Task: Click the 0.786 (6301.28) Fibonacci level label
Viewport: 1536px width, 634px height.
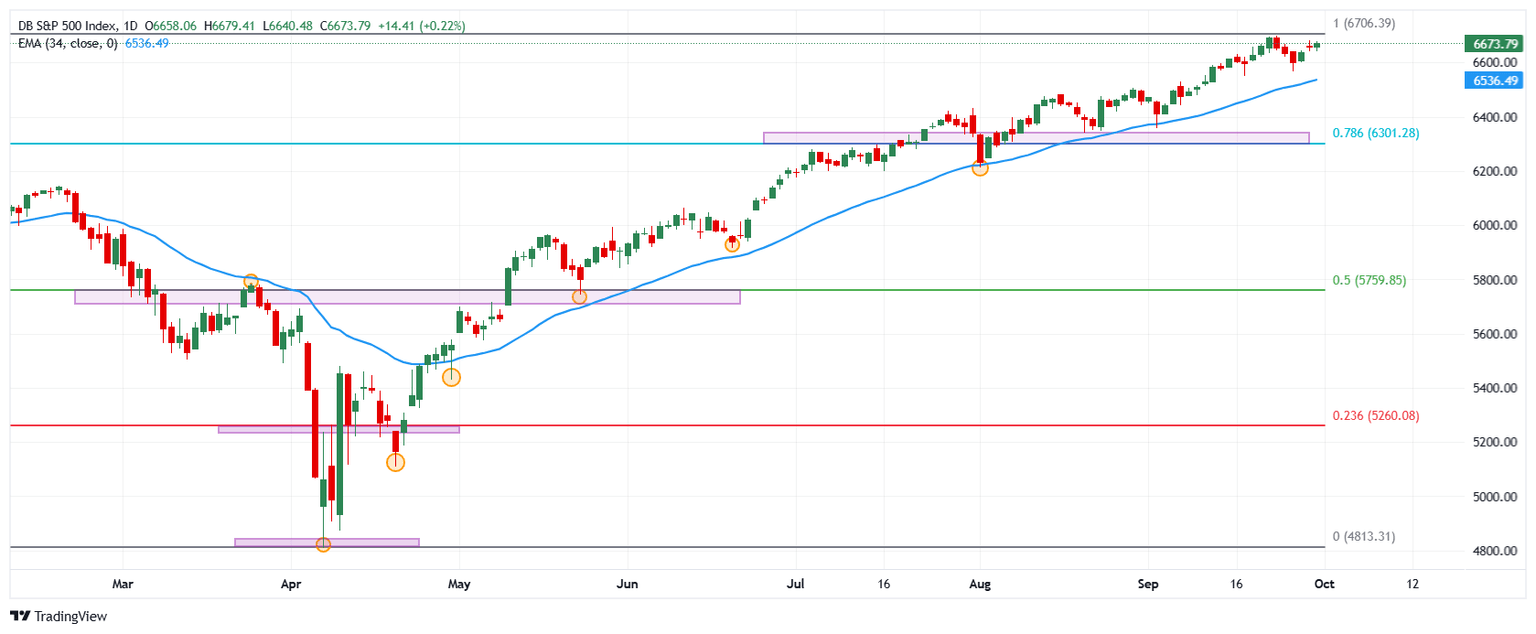Action: pyautogui.click(x=1375, y=133)
